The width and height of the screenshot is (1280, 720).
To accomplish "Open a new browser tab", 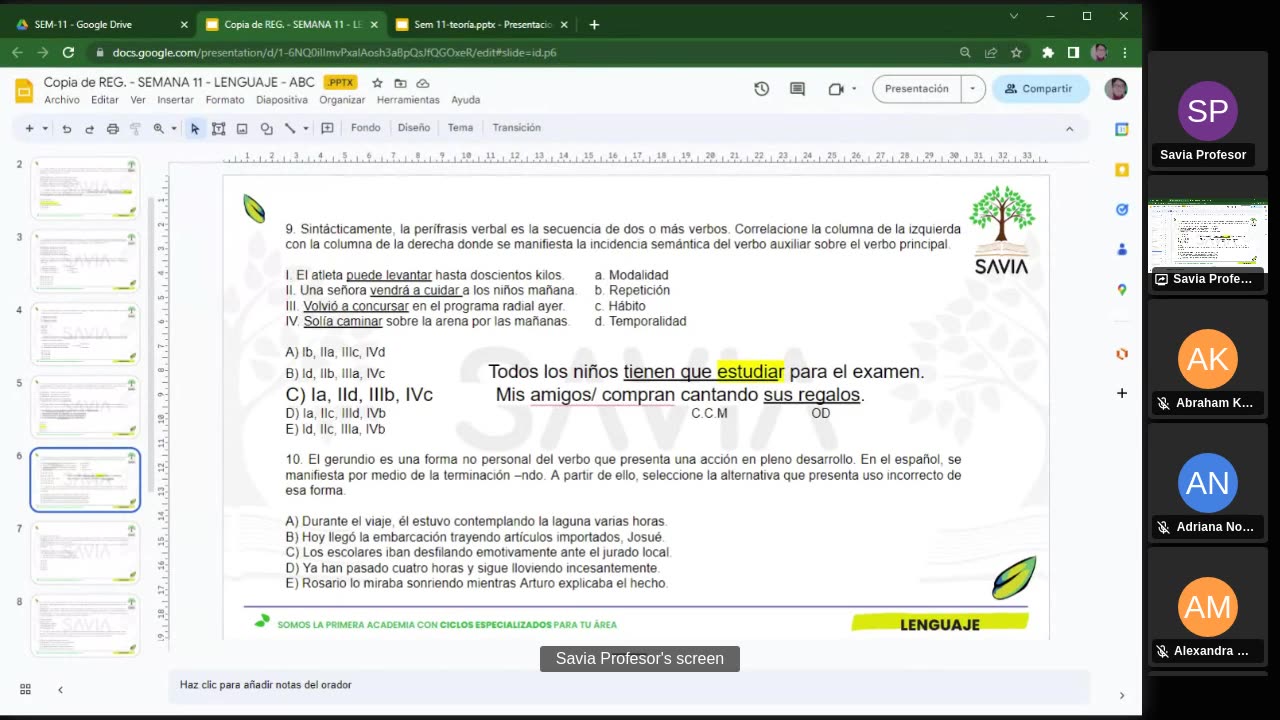I will (594, 25).
